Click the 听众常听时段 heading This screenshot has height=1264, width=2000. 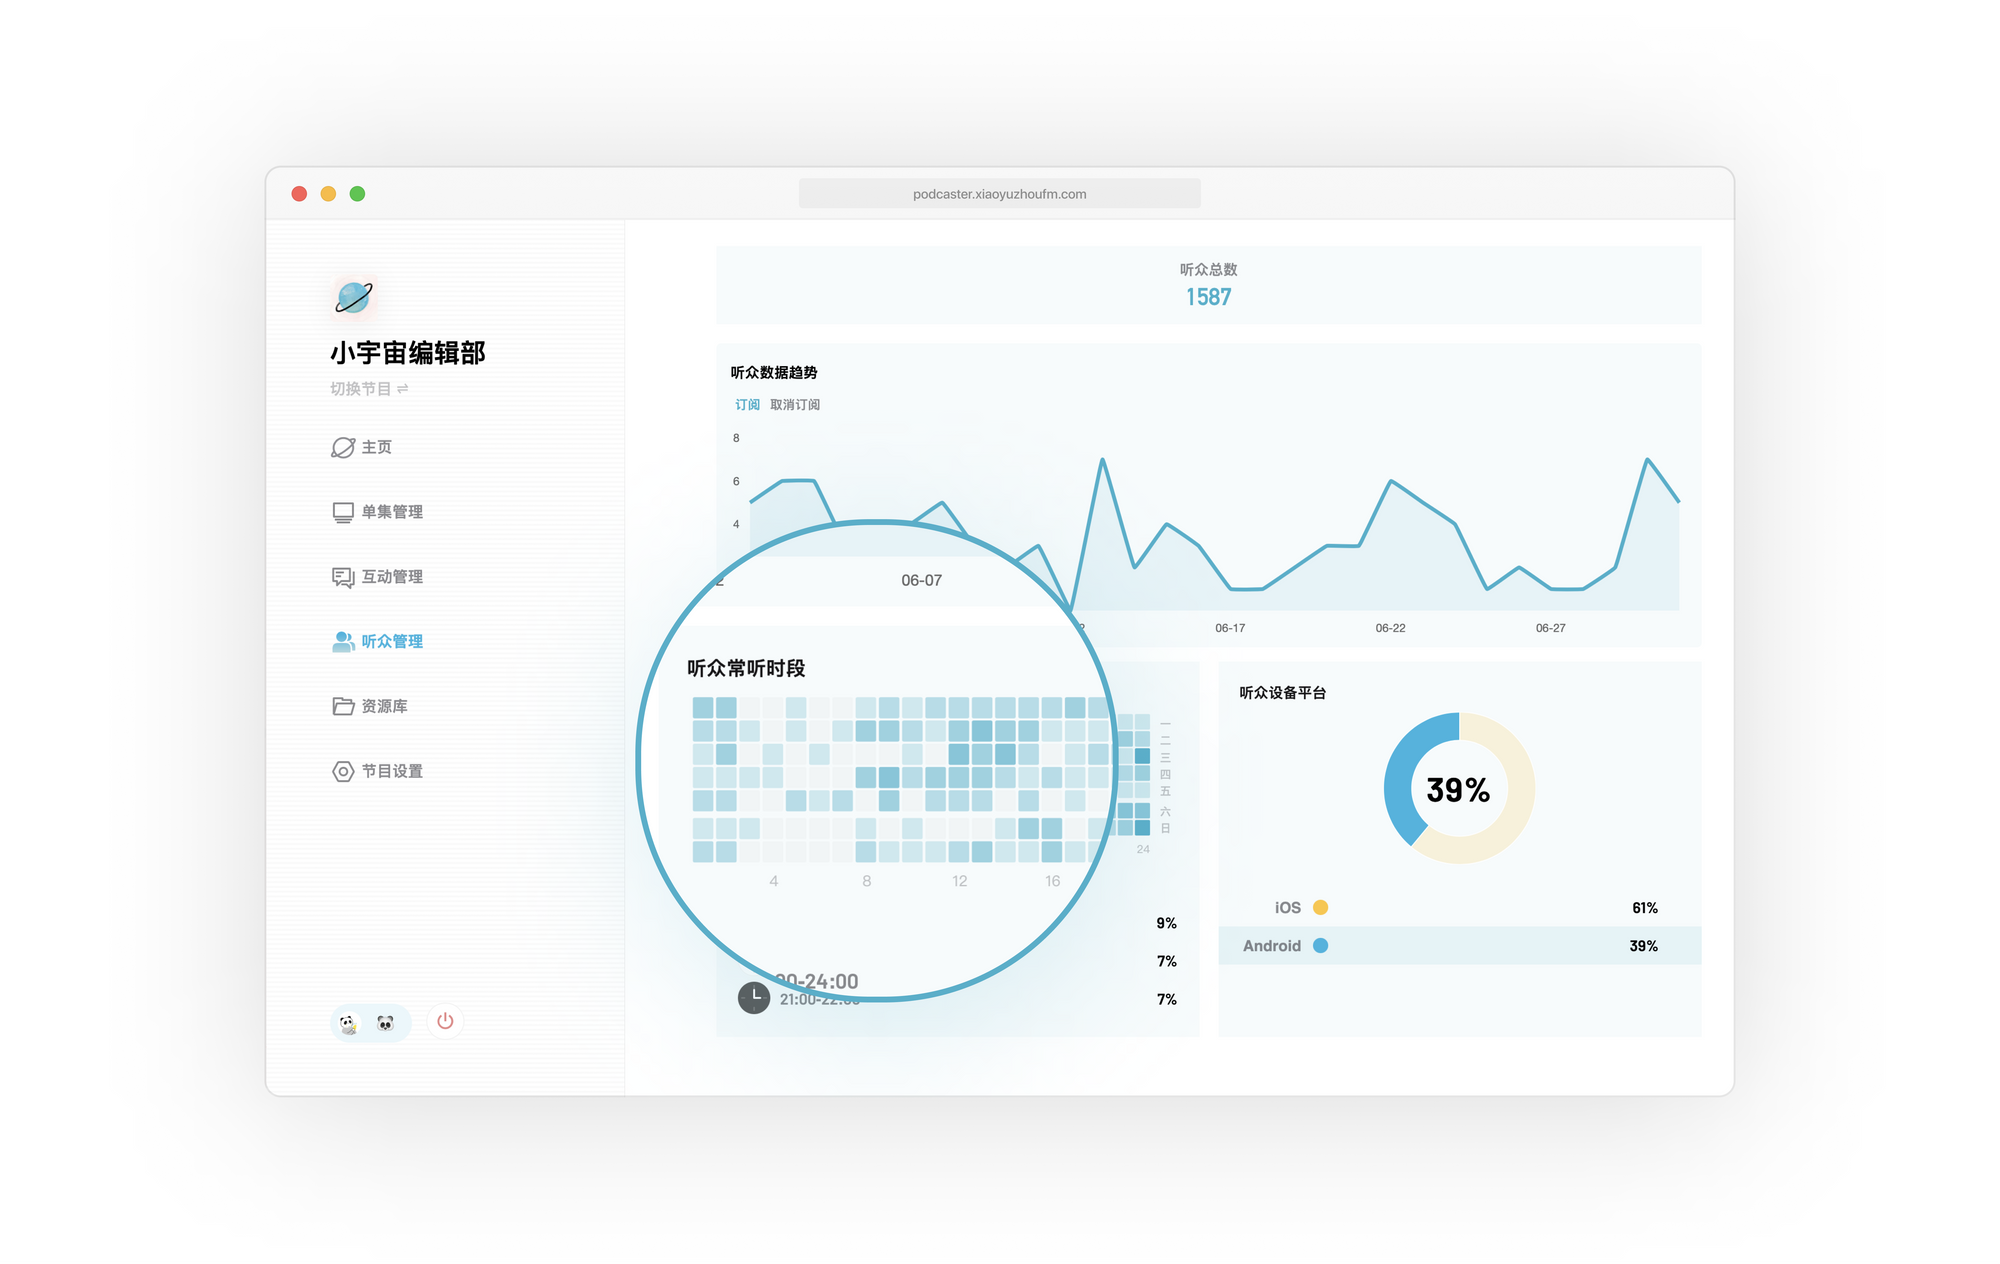[746, 668]
